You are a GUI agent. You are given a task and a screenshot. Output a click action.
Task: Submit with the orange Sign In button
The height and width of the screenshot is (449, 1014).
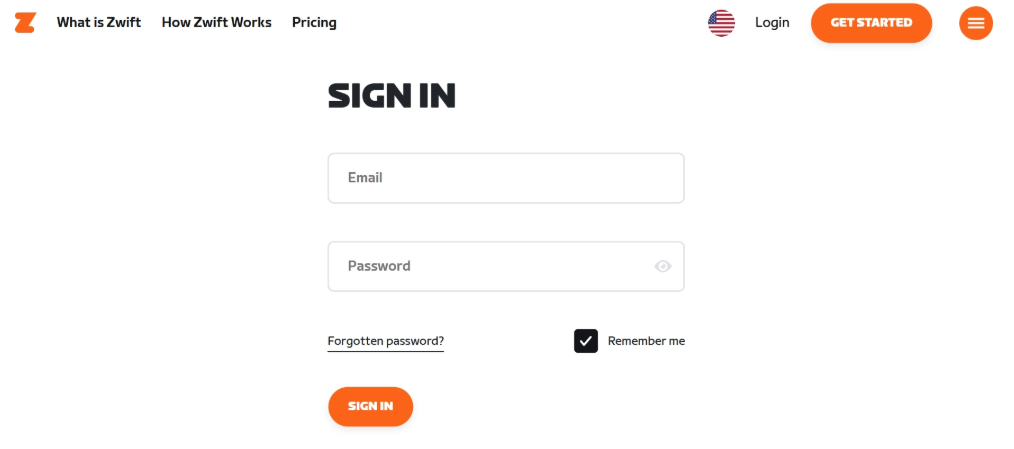(x=371, y=406)
